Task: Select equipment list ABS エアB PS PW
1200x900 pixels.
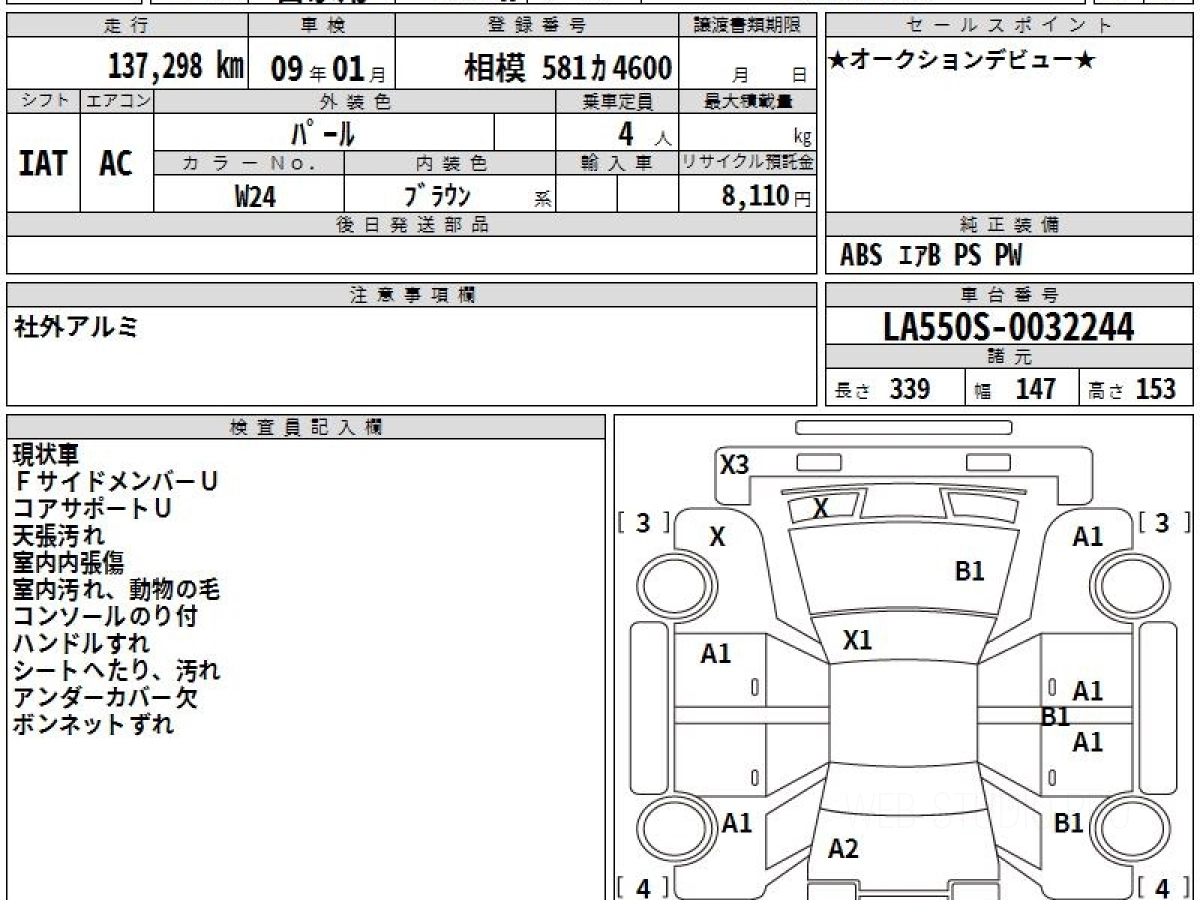Action: 931,256
